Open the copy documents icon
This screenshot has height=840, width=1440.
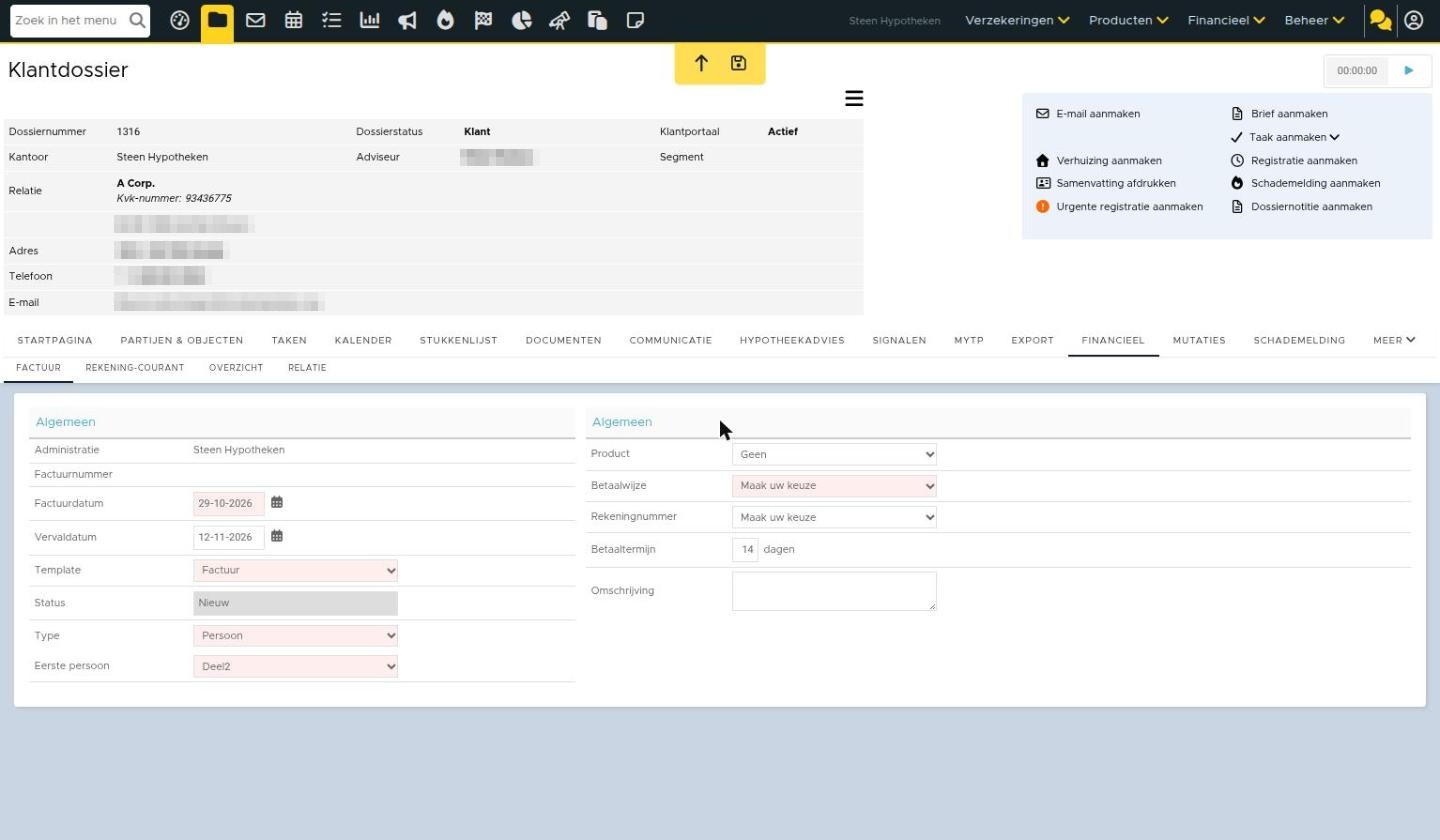(598, 20)
